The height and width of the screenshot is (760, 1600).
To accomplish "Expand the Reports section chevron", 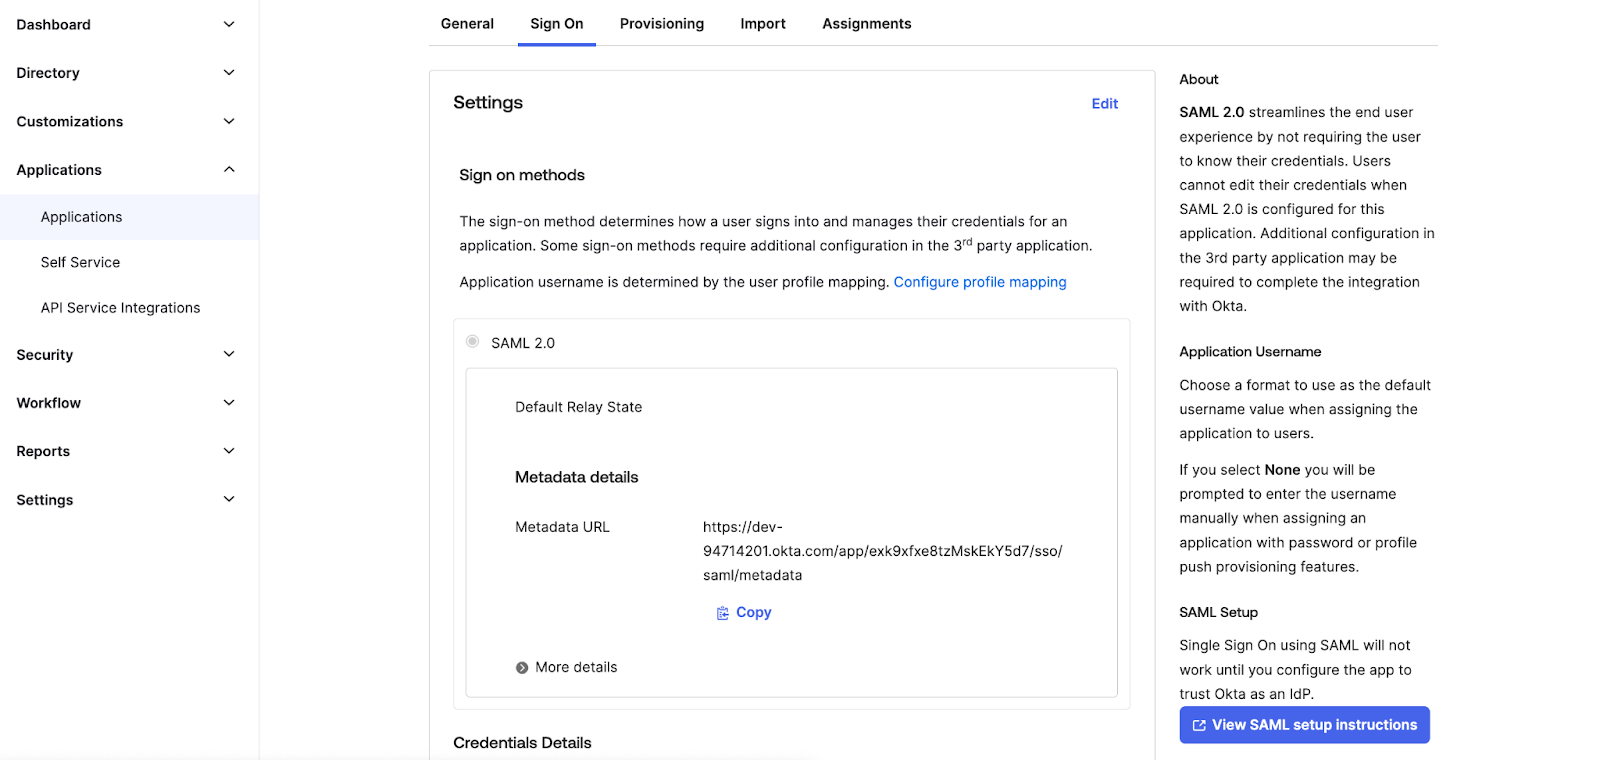I will 229,451.
